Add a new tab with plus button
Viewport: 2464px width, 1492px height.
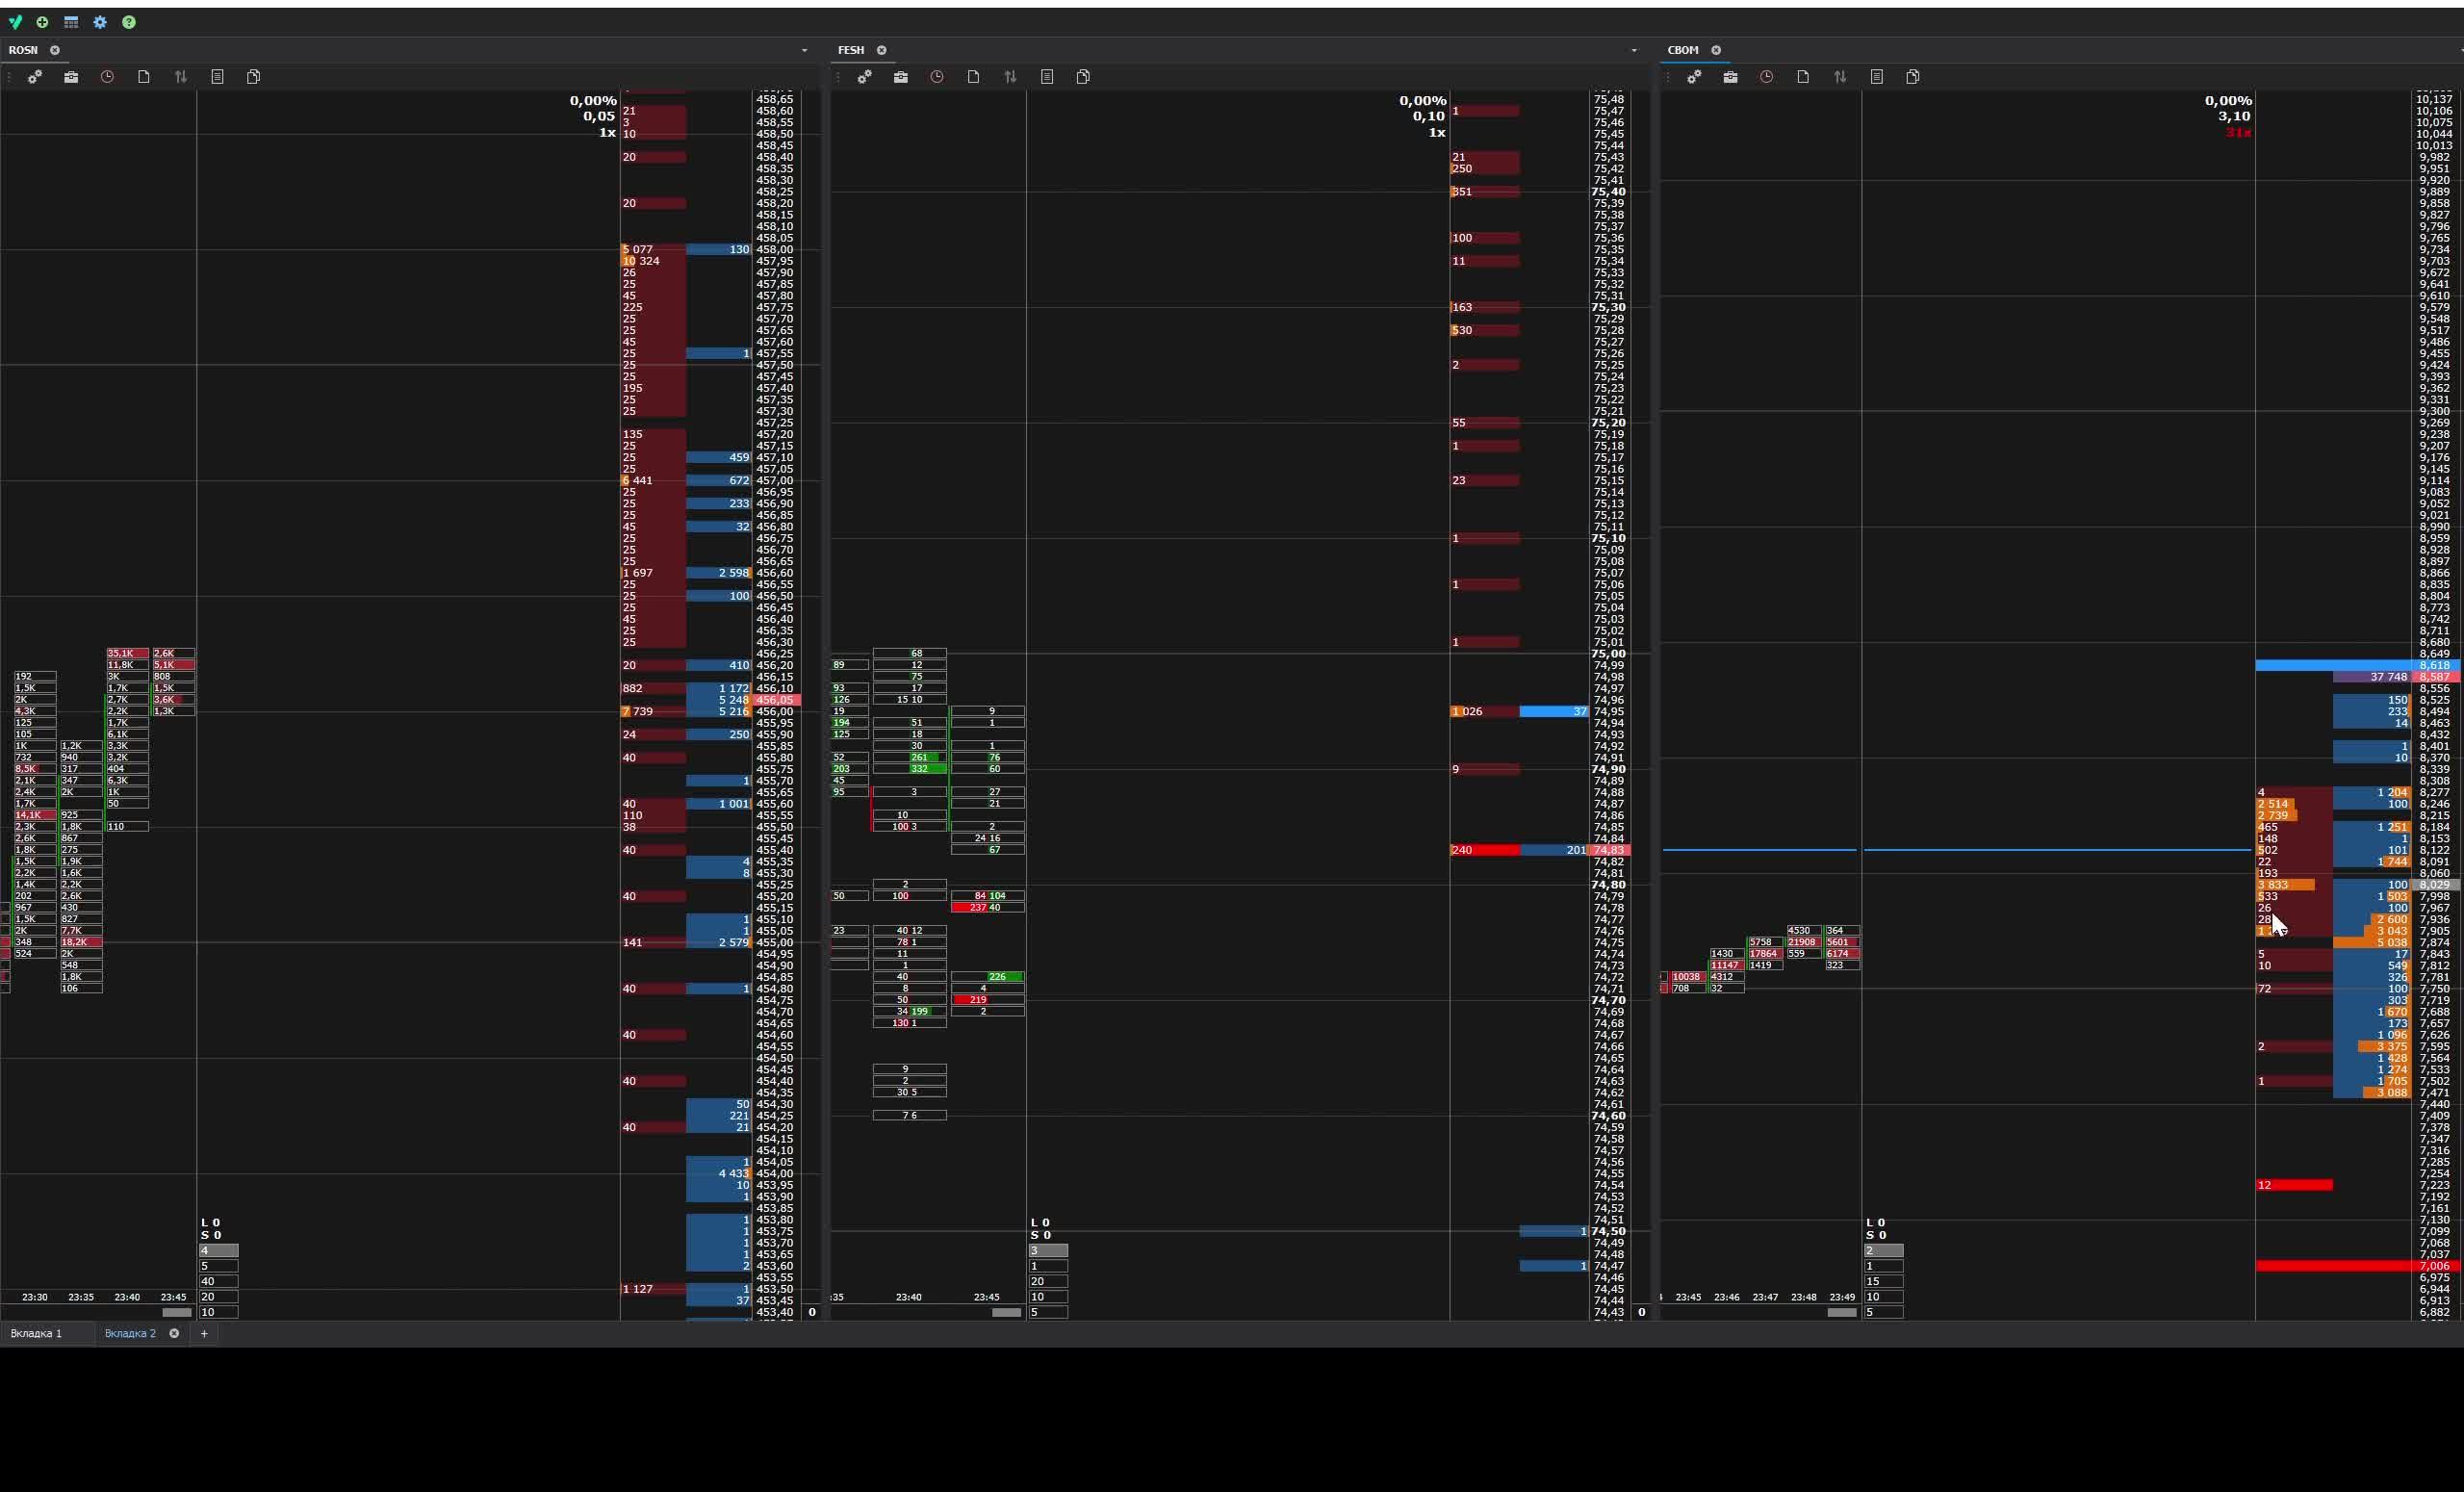click(x=204, y=1333)
